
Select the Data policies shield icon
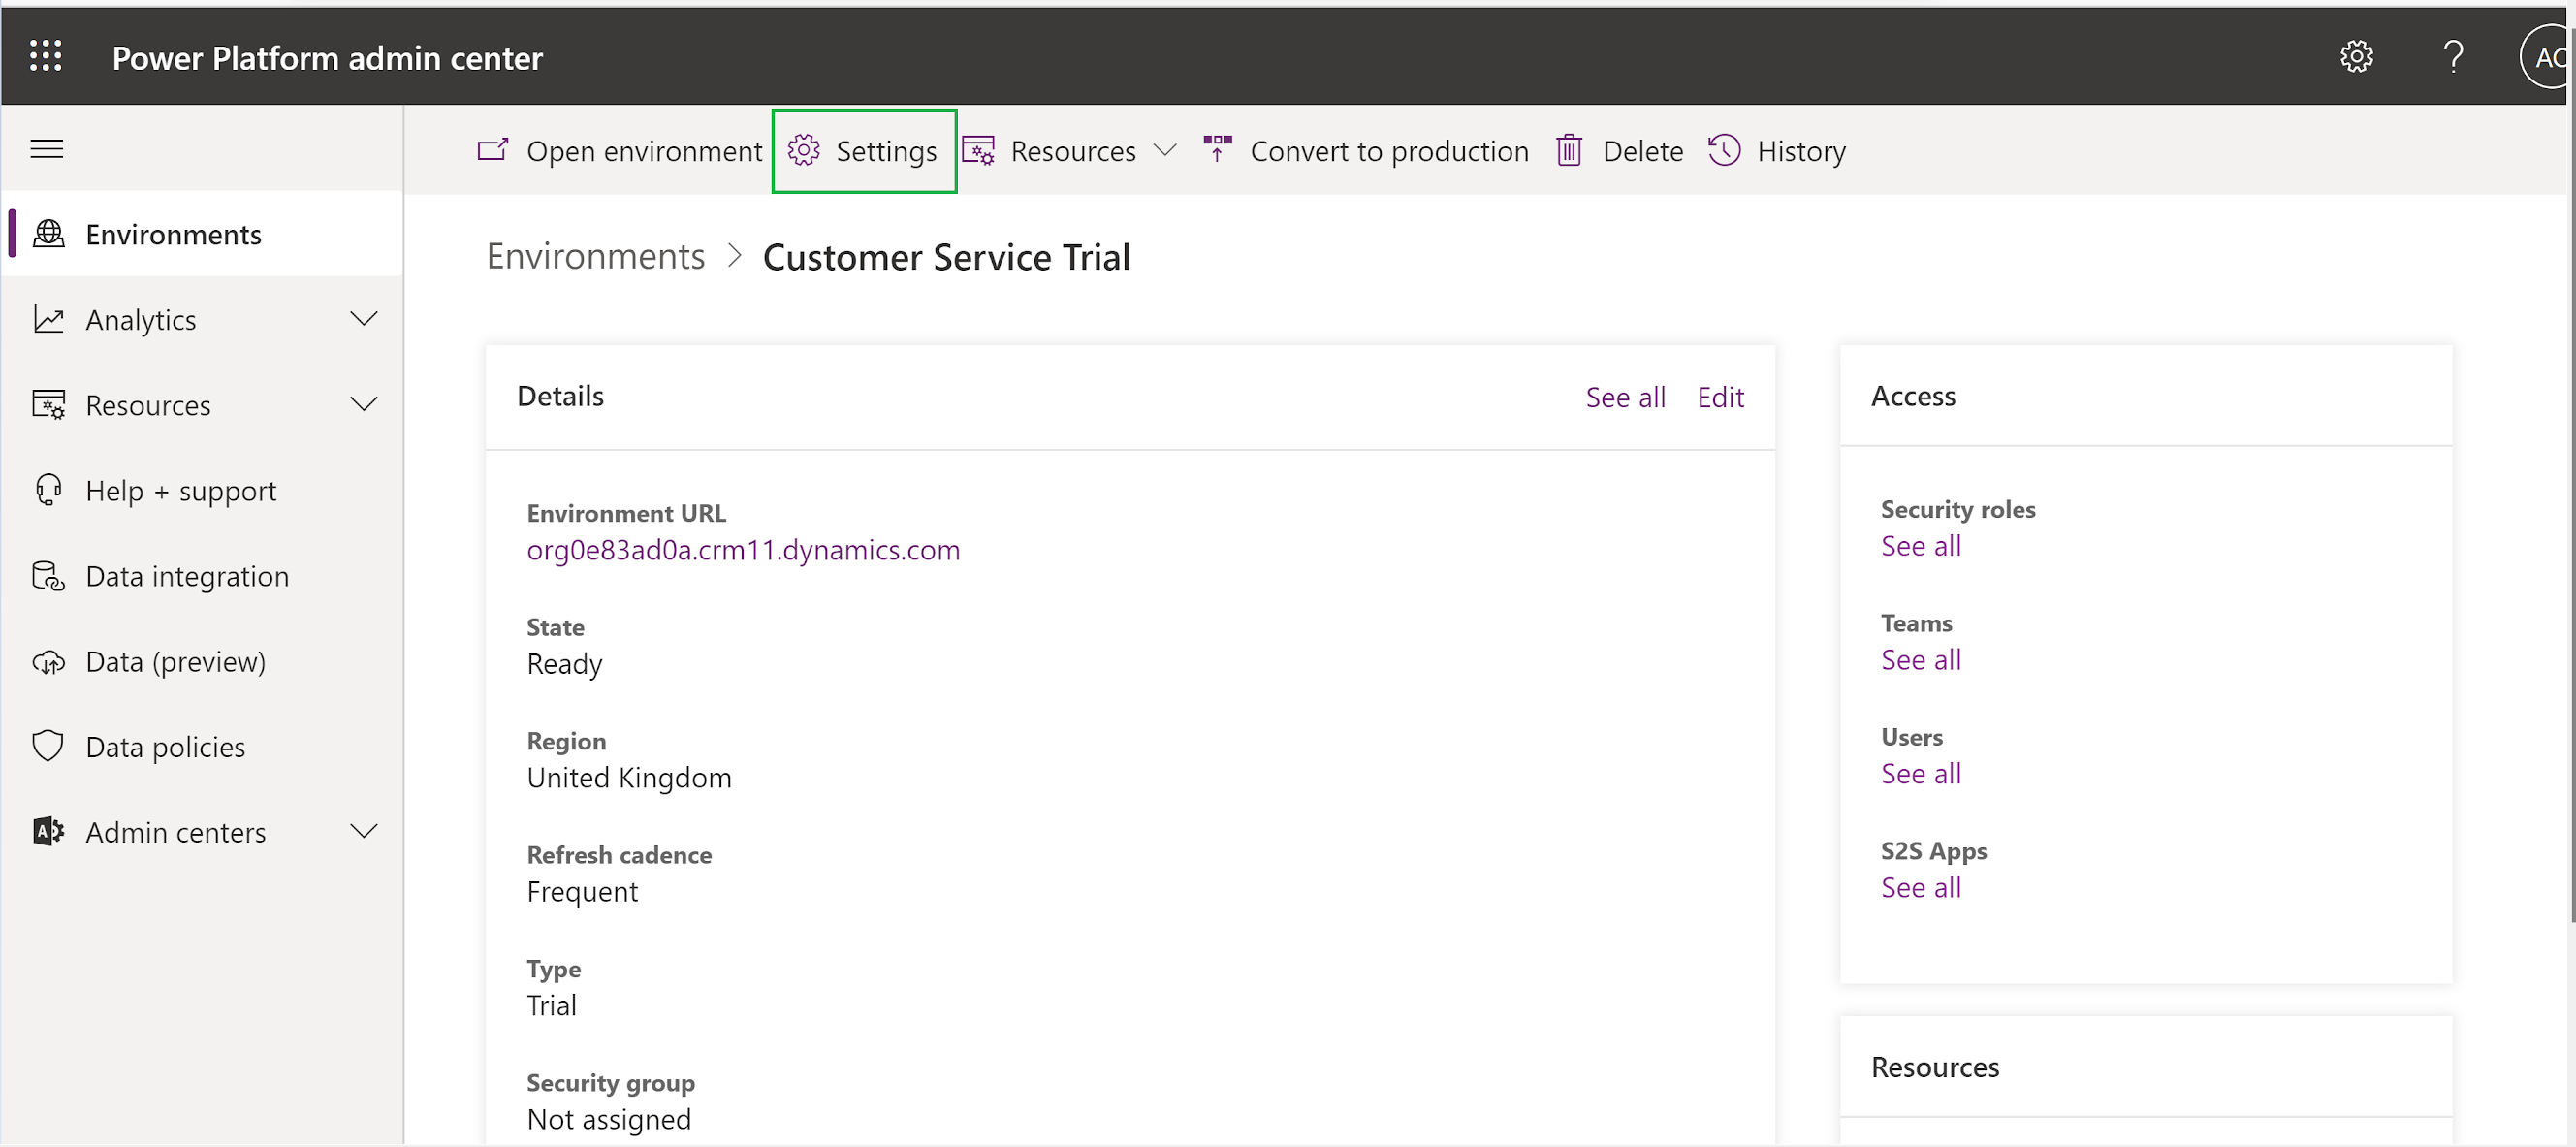pyautogui.click(x=47, y=745)
